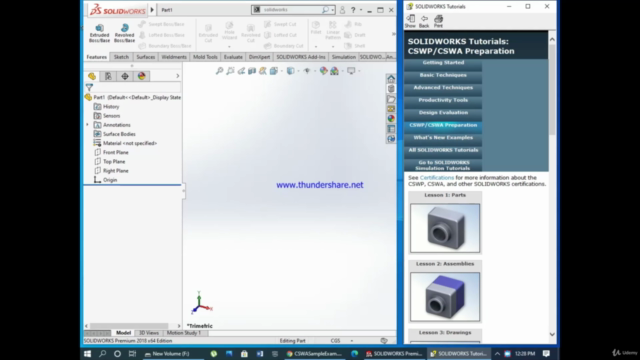This screenshot has width=640, height=360.
Task: Open the FeatureManager design tree tab
Action: click(92, 76)
